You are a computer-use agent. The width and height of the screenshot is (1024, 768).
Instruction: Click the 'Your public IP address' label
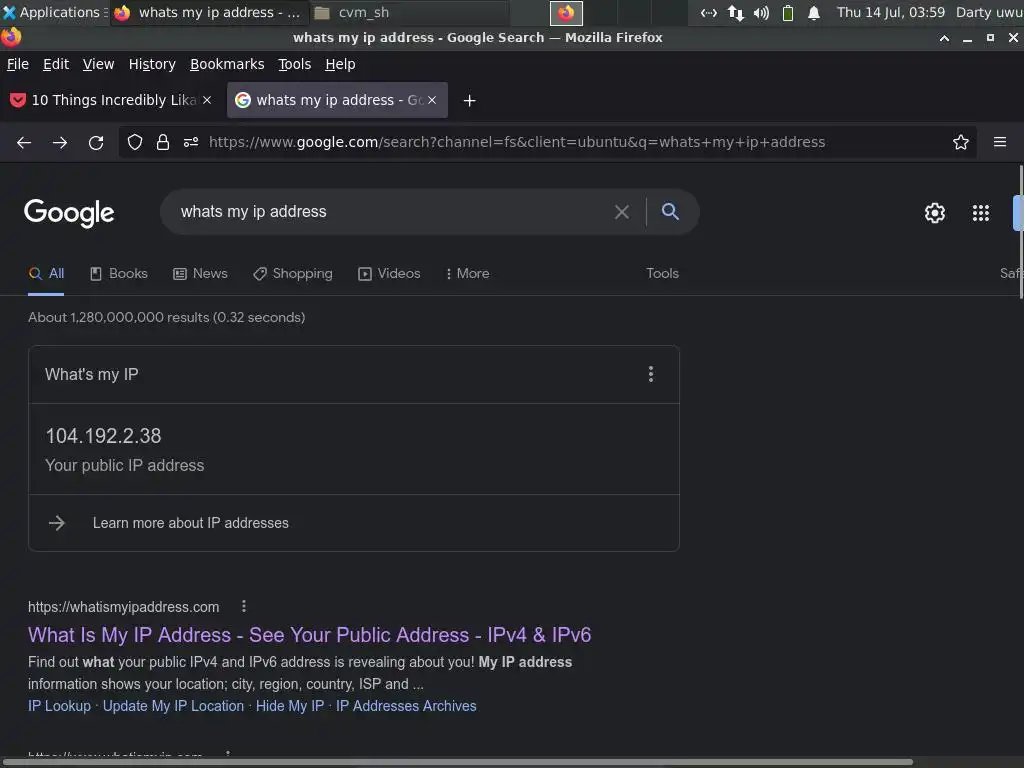tap(125, 466)
